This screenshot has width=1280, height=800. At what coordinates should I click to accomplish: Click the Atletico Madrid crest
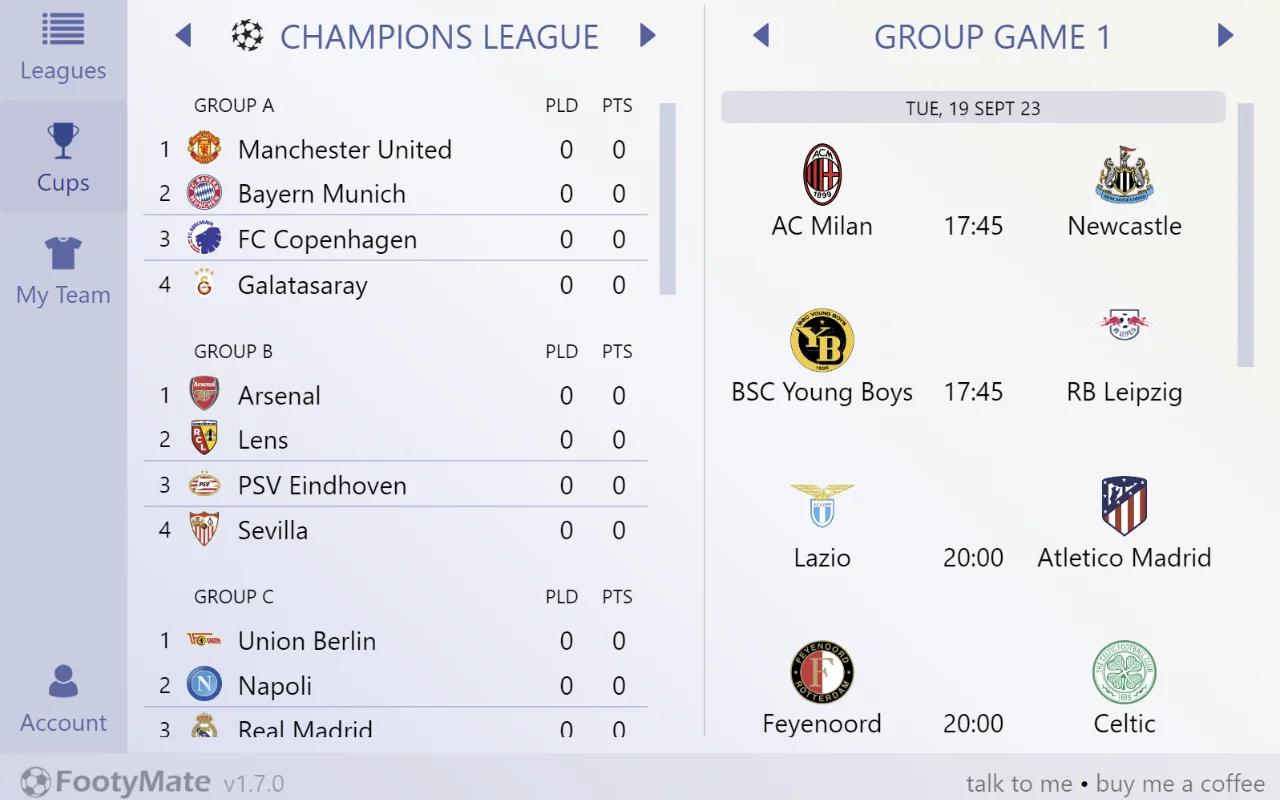pyautogui.click(x=1124, y=506)
